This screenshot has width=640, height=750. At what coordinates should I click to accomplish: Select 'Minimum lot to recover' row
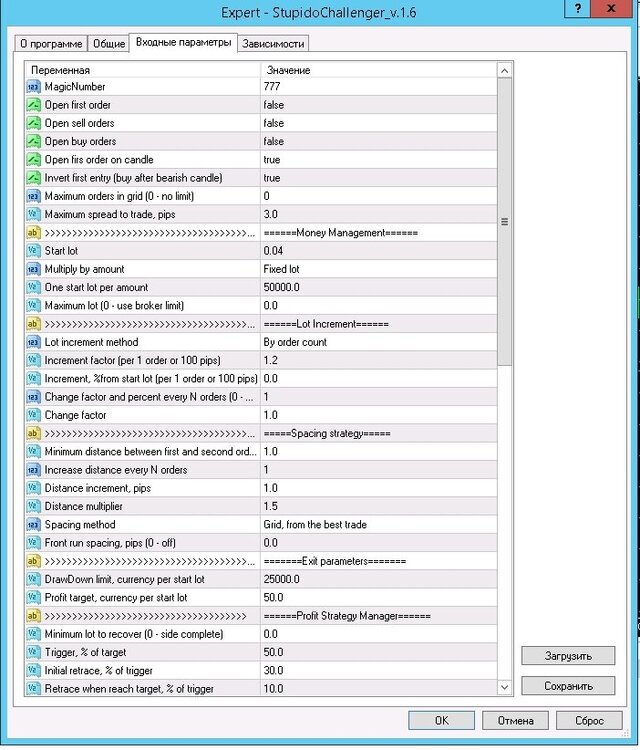click(x=261, y=634)
